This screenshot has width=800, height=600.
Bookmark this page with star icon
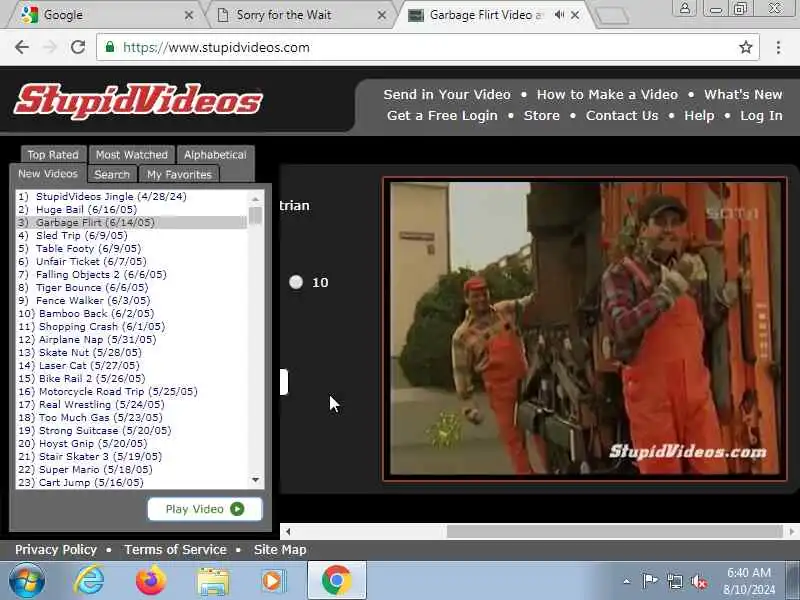[745, 47]
